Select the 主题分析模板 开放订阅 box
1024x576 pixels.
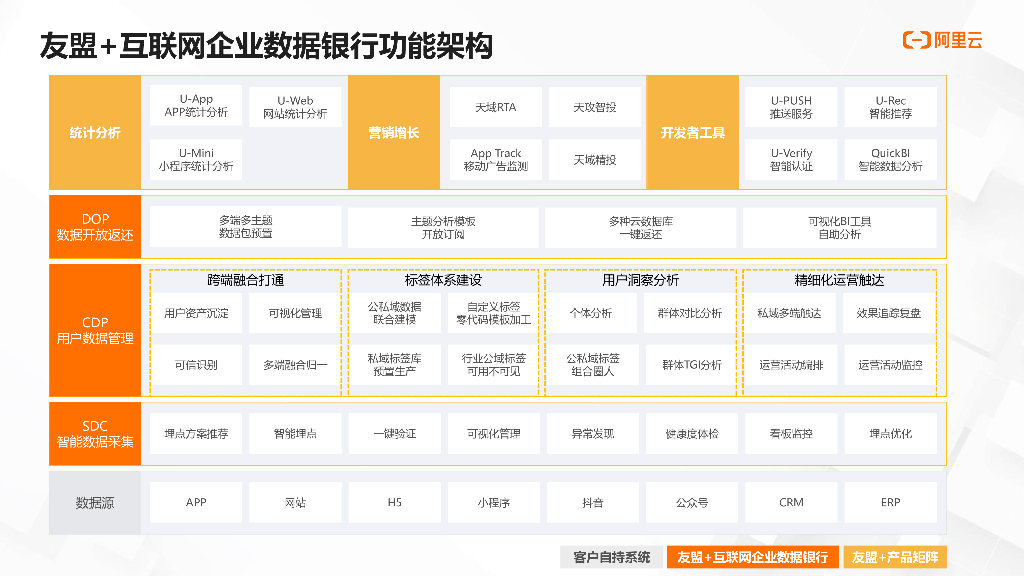point(443,227)
